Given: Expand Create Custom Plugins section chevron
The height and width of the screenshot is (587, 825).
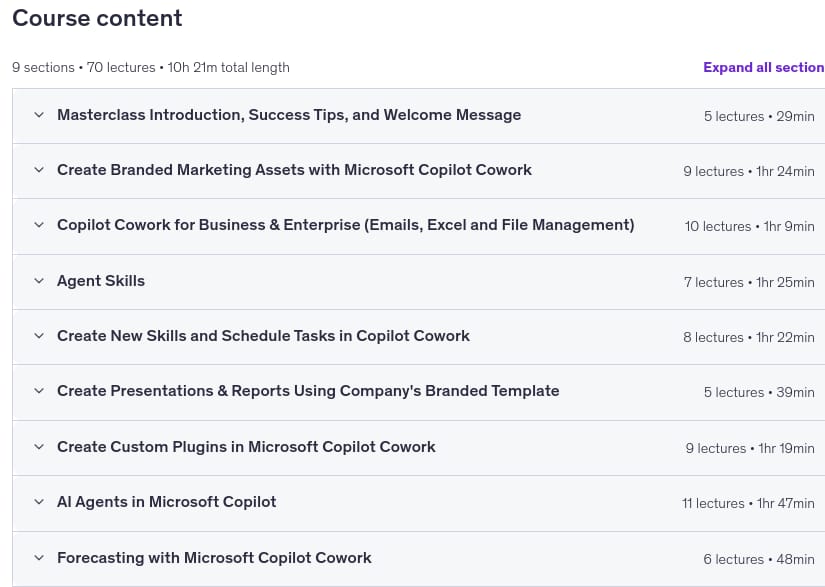Looking at the screenshot, I should pyautogui.click(x=39, y=447).
